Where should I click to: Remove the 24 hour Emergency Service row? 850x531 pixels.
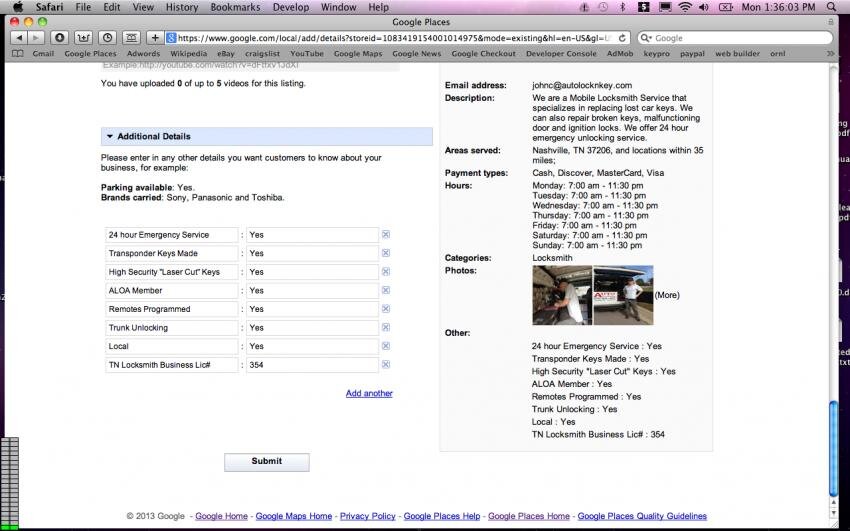pos(386,235)
